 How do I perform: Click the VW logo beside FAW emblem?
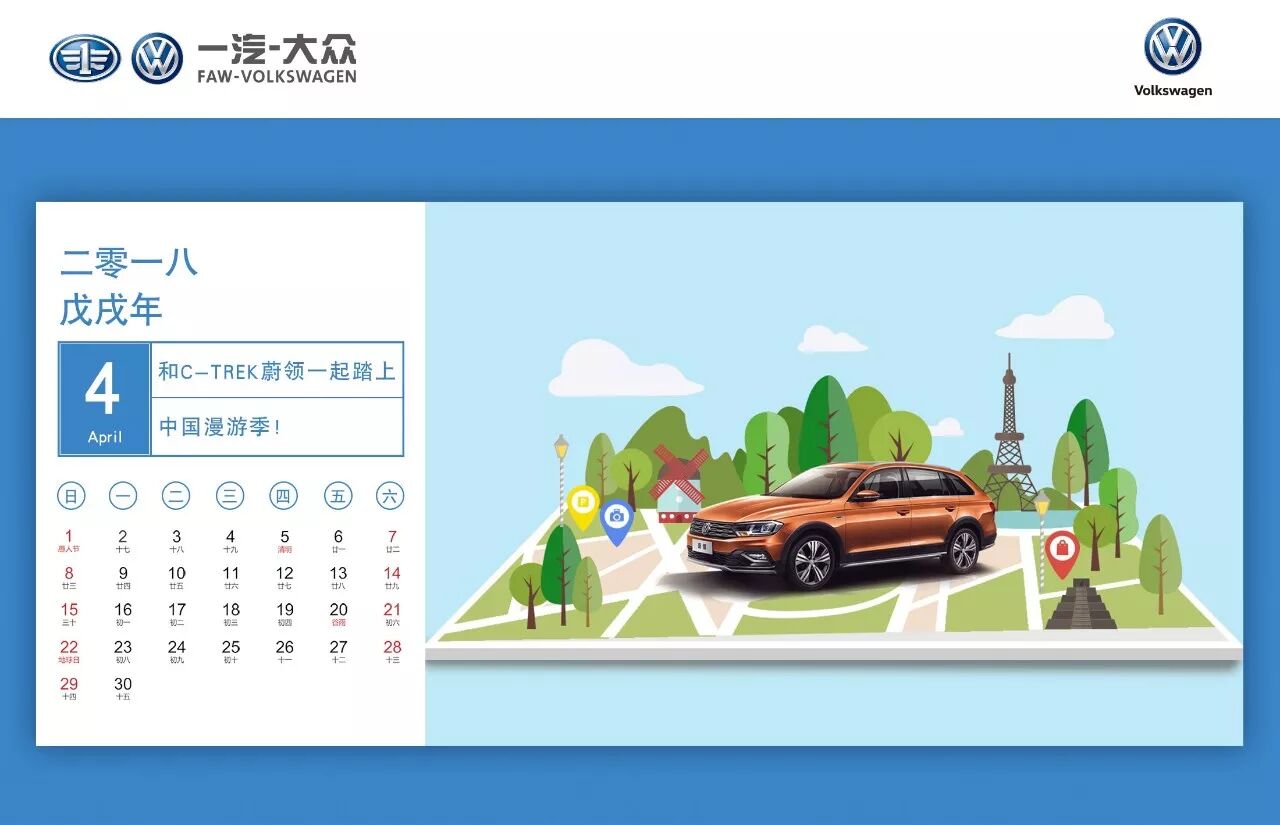157,58
